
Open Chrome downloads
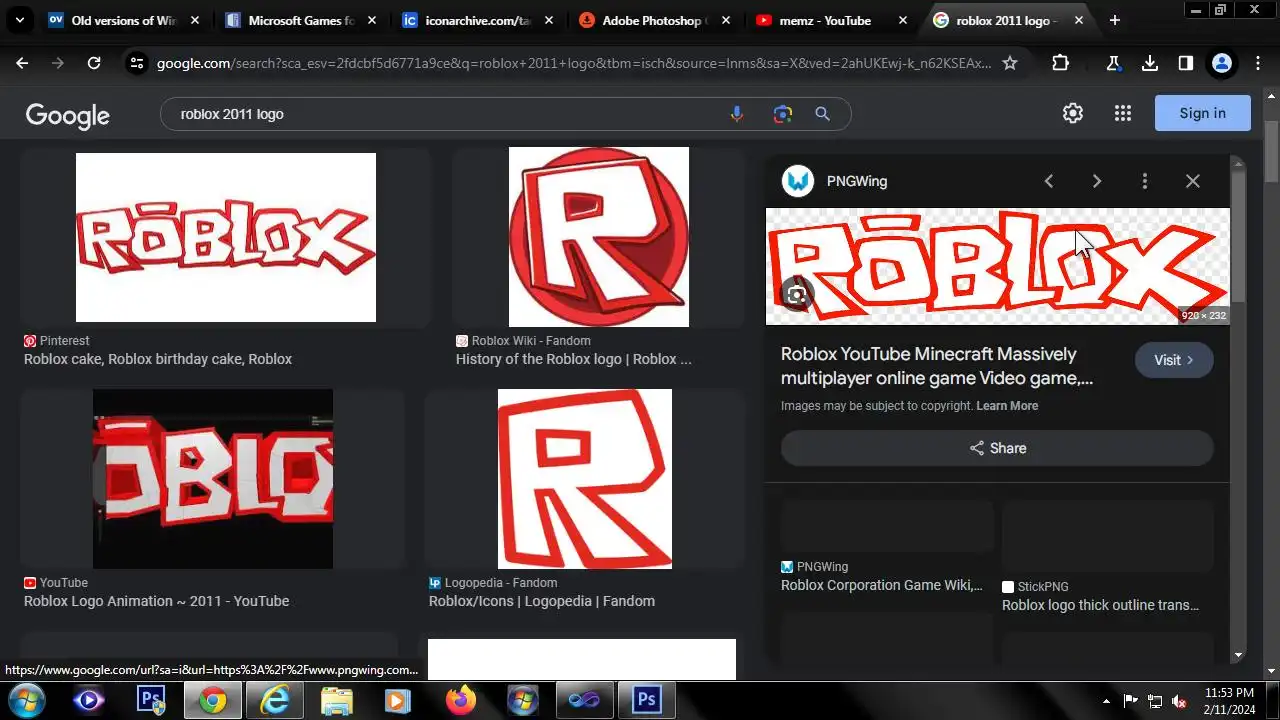1150,63
